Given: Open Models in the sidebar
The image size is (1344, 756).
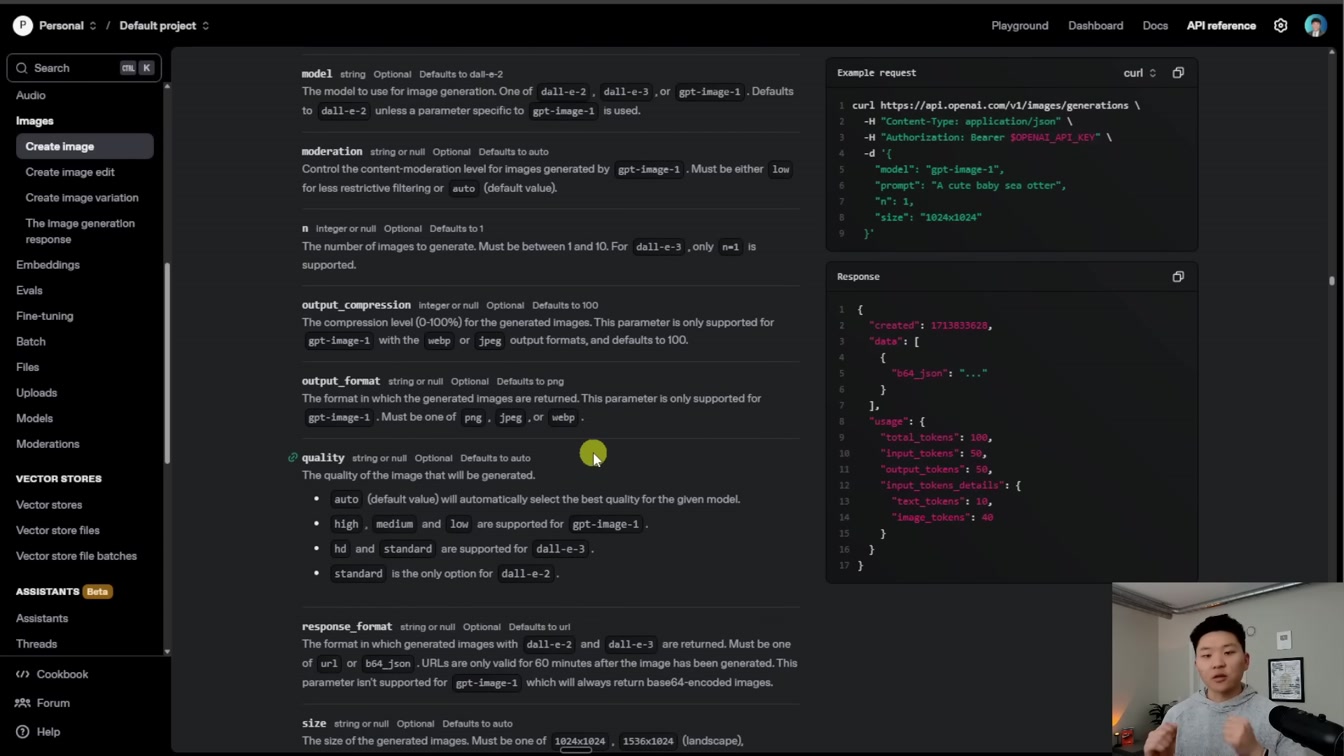Looking at the screenshot, I should point(35,419).
